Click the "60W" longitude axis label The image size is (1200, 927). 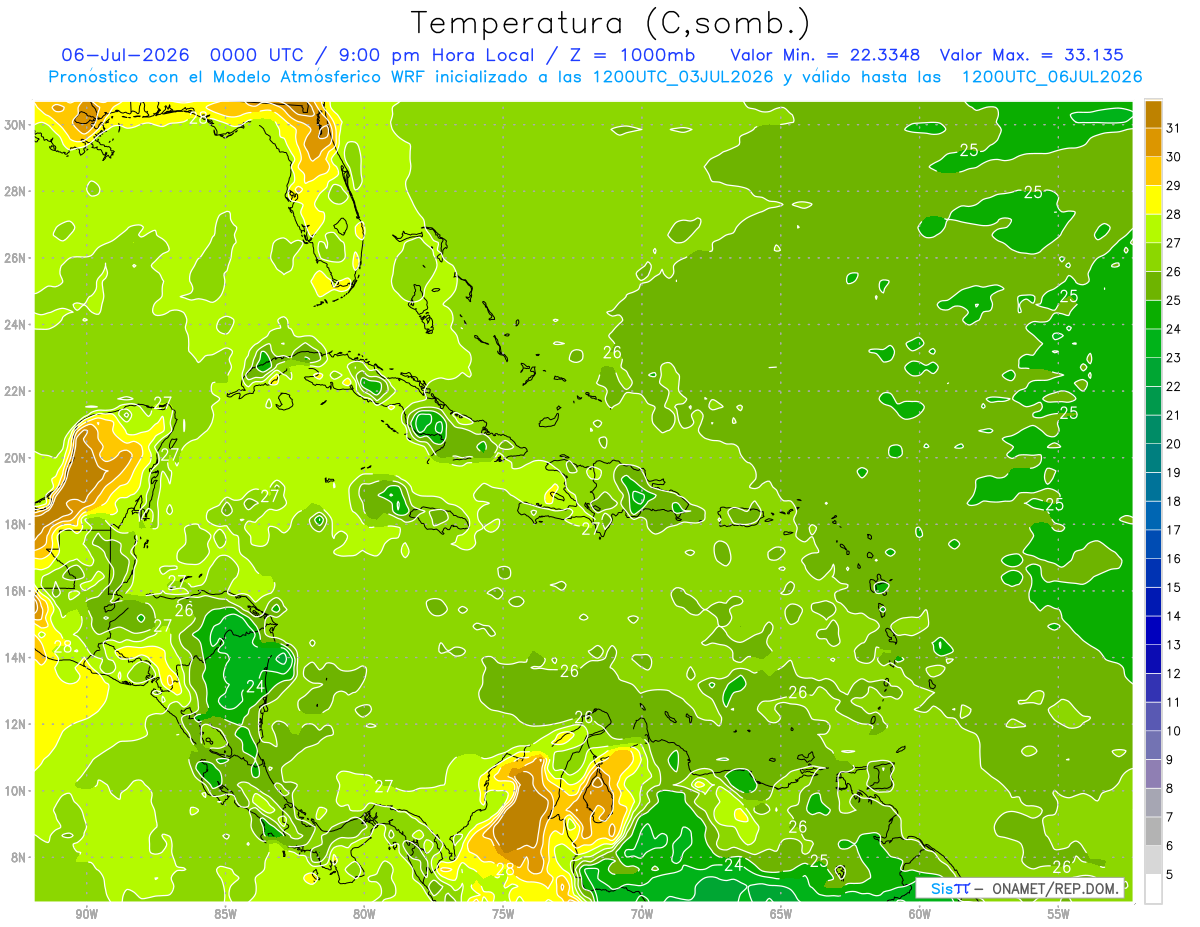pos(920,914)
